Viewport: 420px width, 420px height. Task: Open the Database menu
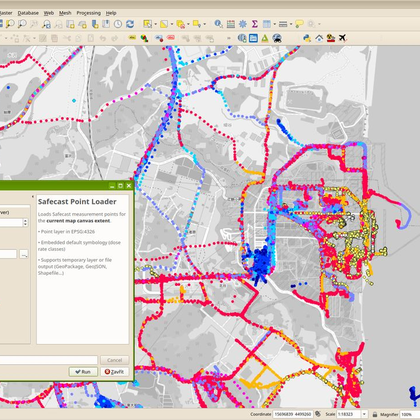pos(28,13)
